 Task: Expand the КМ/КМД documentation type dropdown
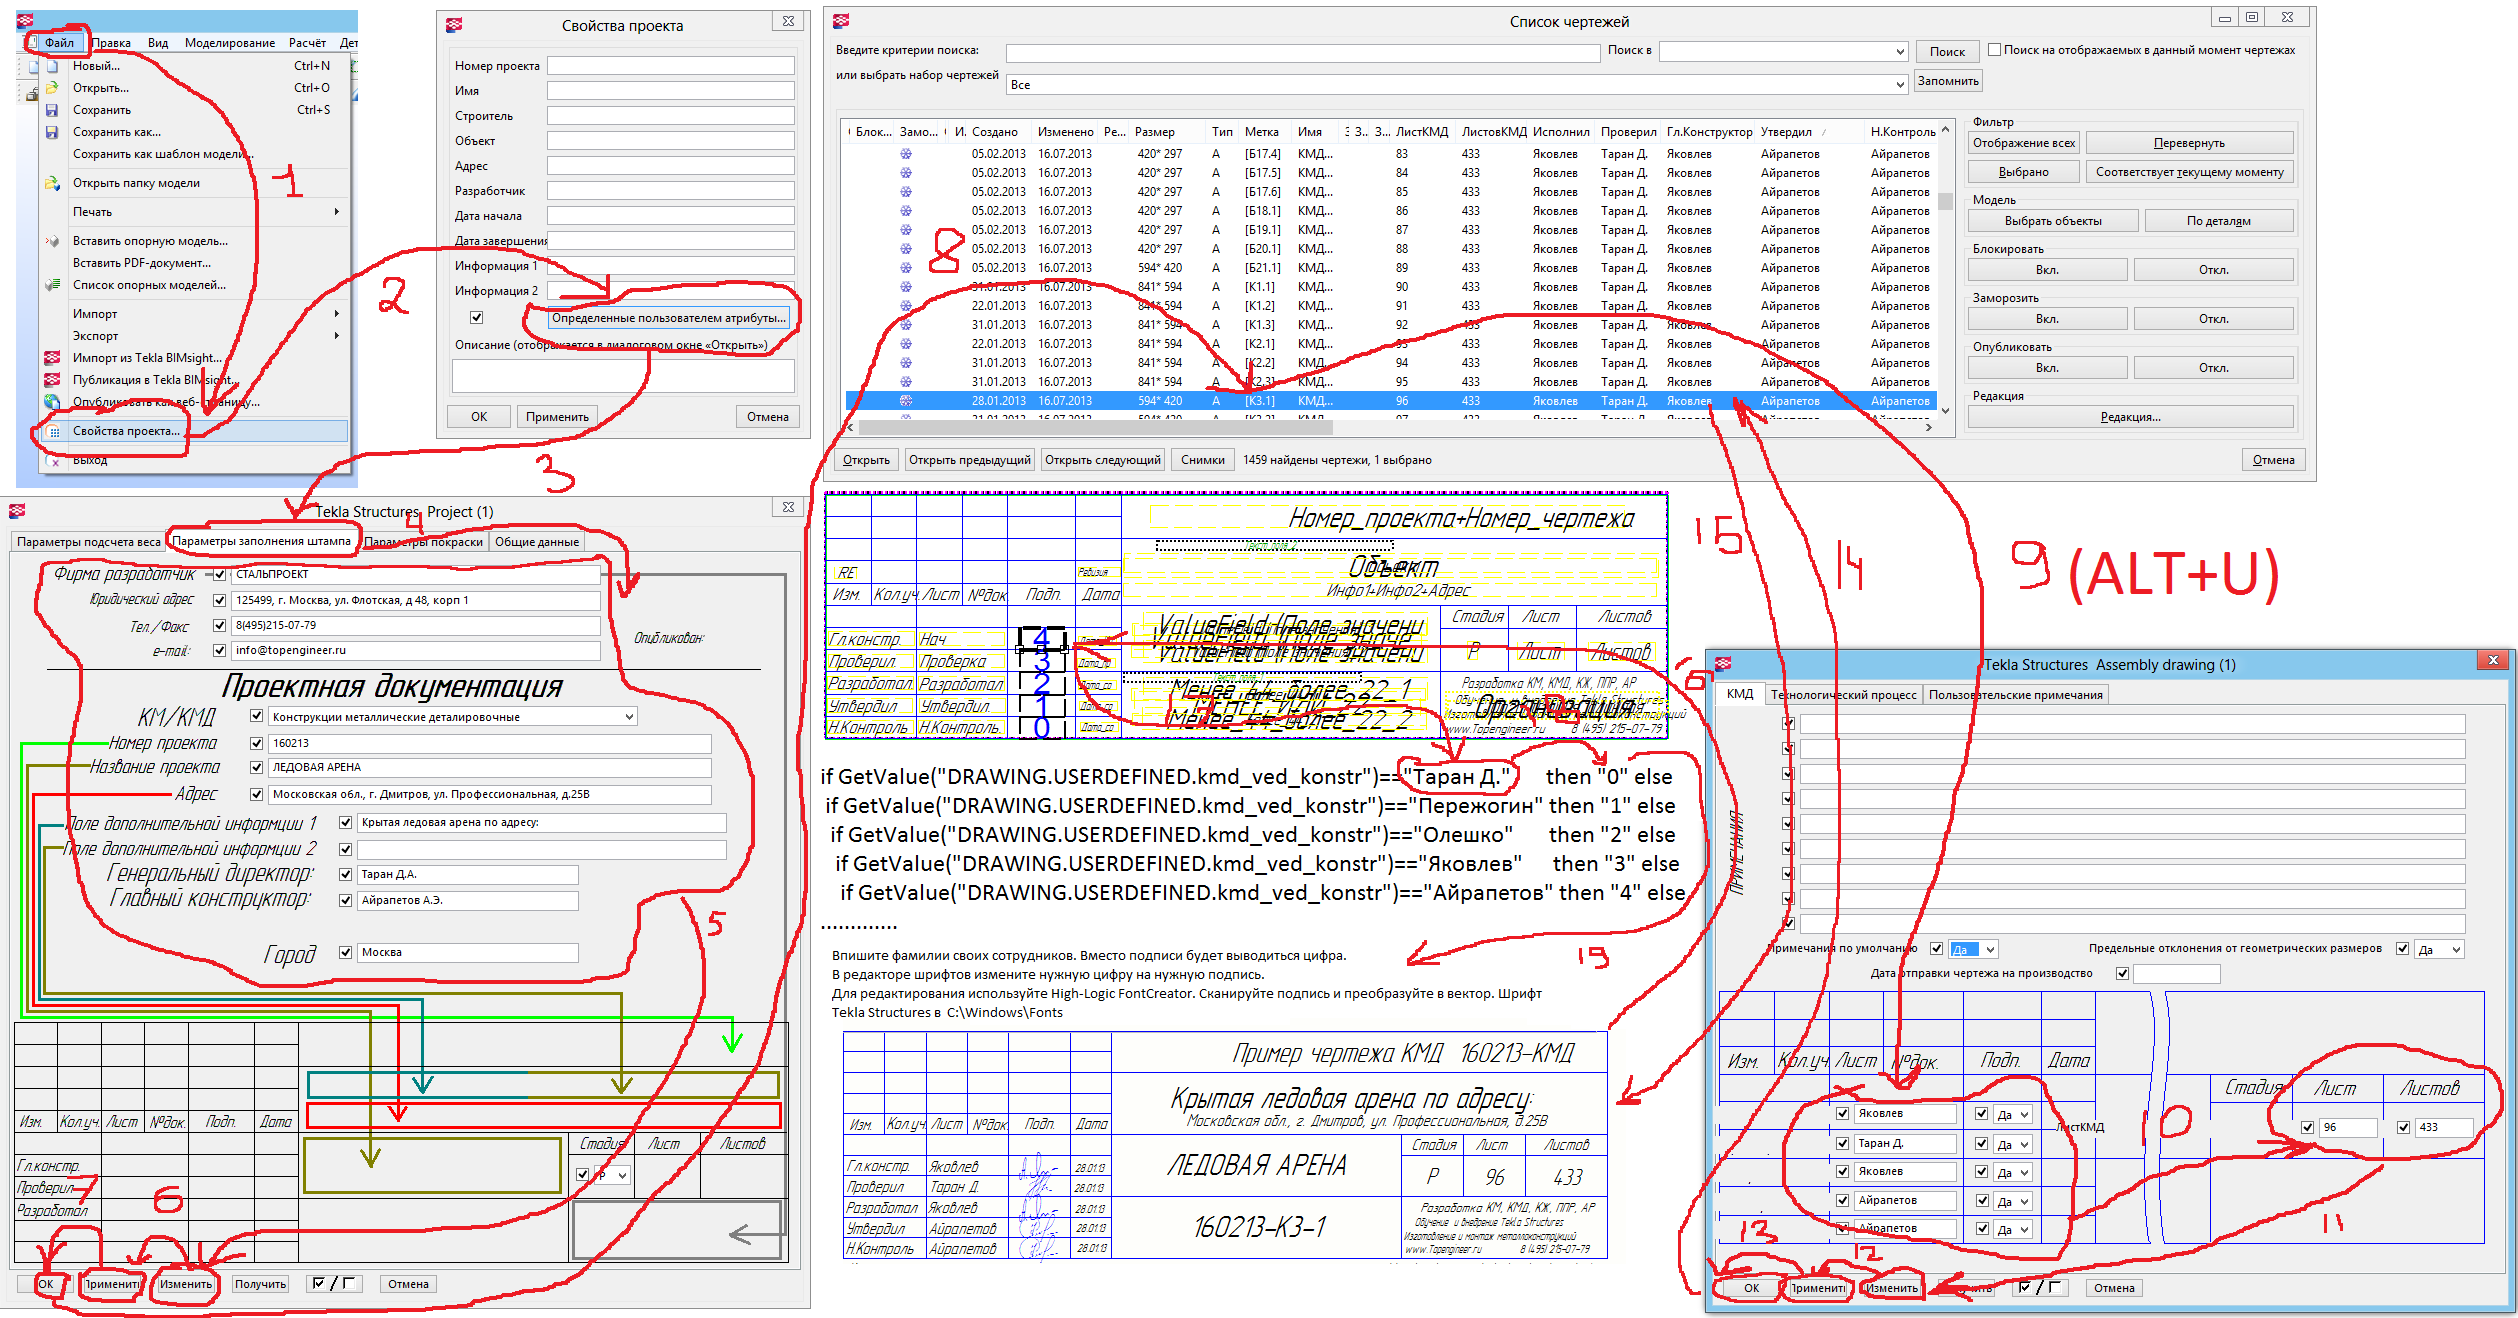point(629,717)
